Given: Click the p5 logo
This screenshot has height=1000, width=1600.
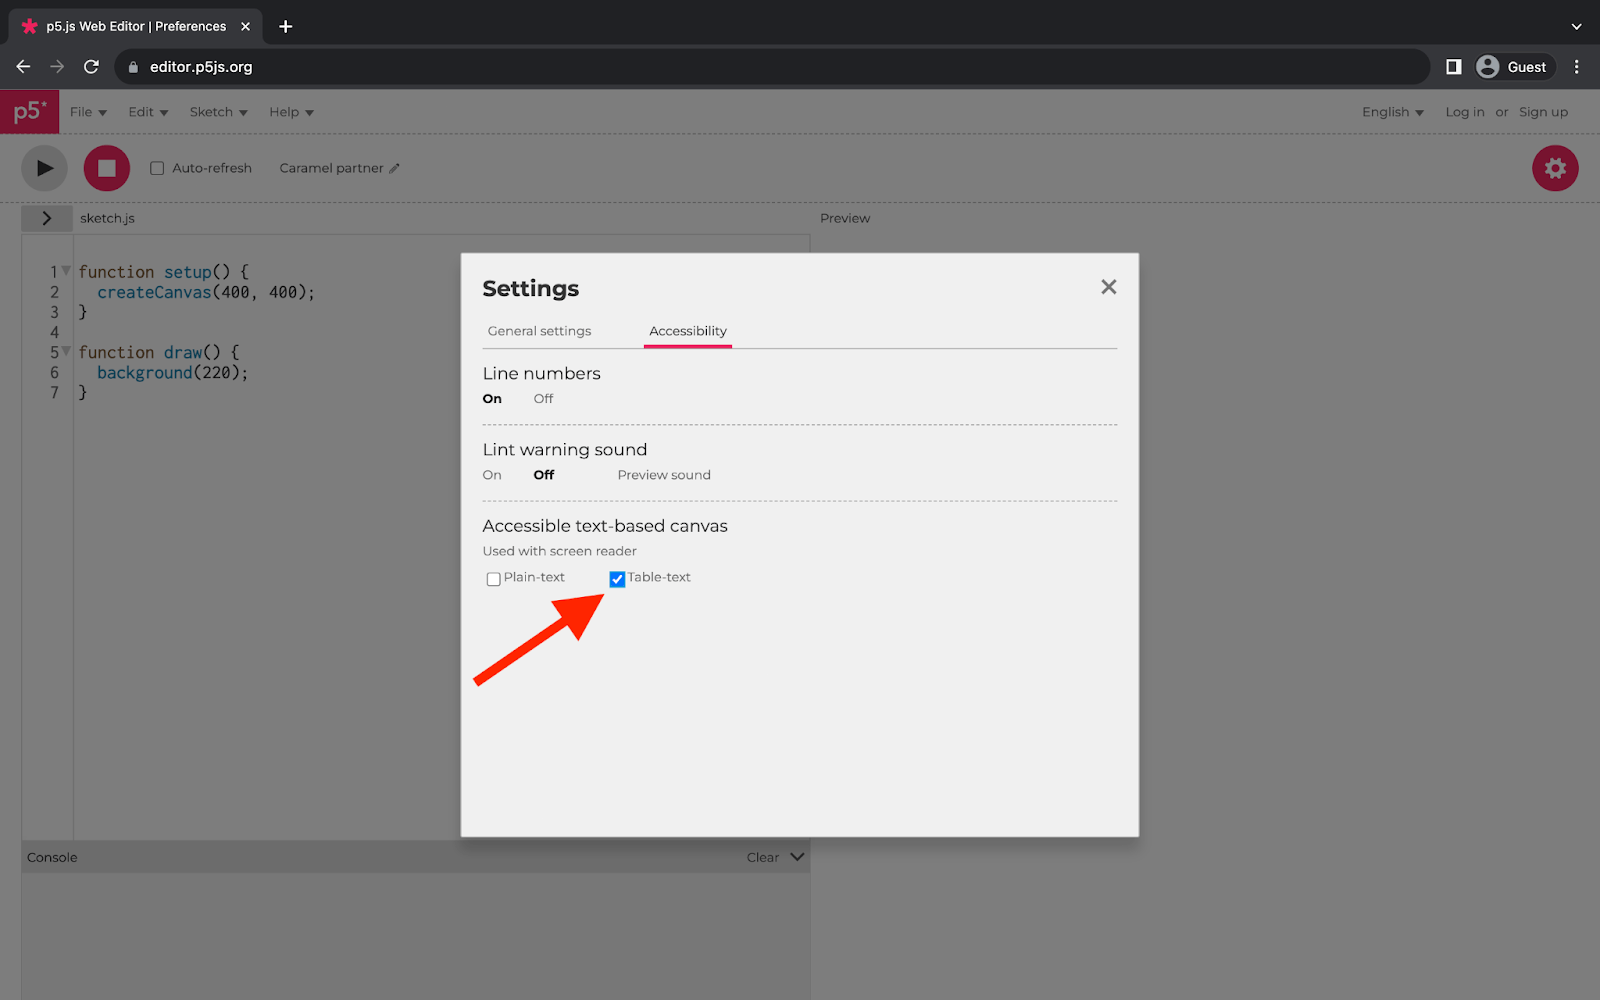Looking at the screenshot, I should 29,111.
